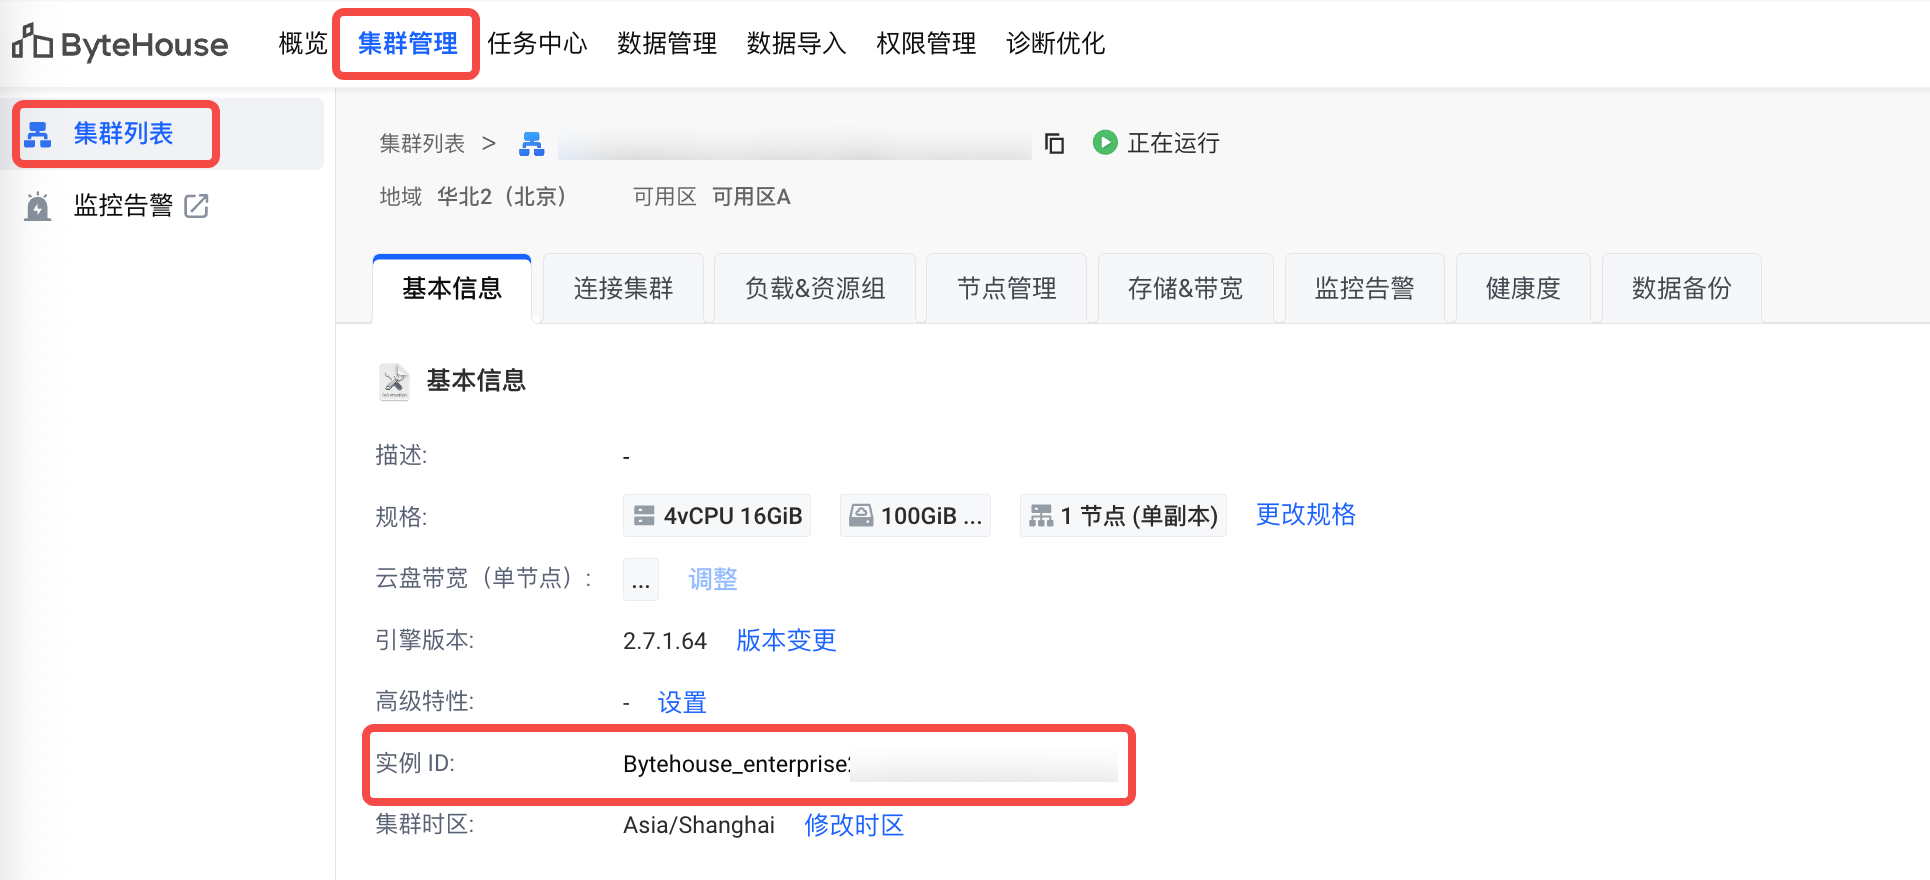Click the engine version 2.7.1.64 value

(x=665, y=641)
